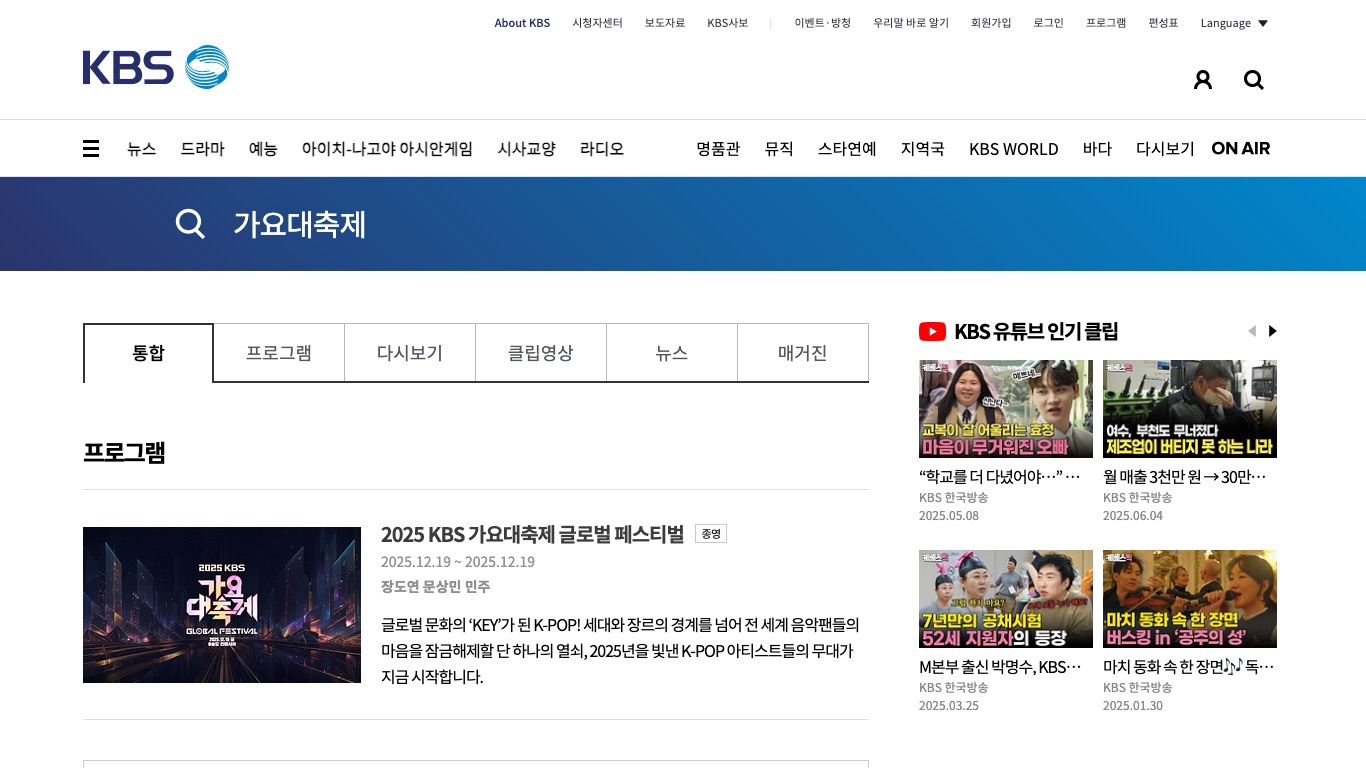Open the 라디오 menu
The image size is (1366, 768).
click(602, 149)
